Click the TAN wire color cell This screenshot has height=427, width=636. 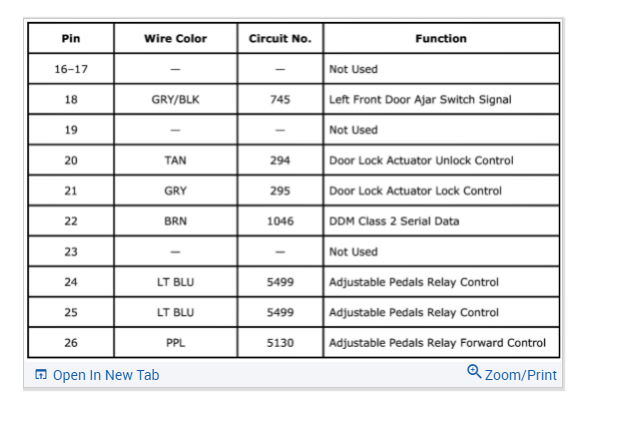point(175,161)
